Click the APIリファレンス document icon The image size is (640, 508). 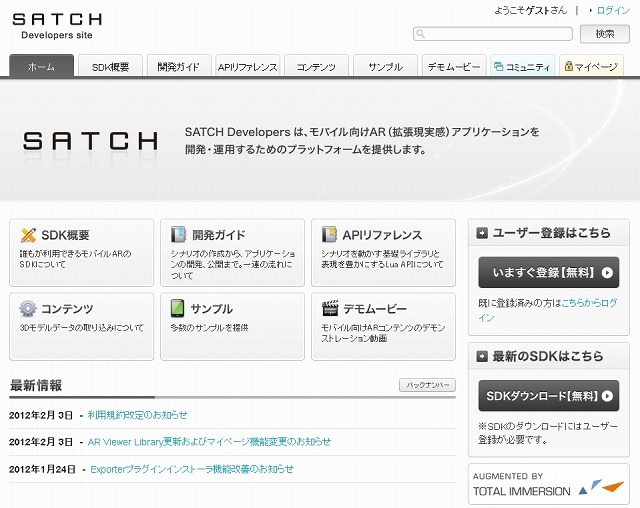329,235
